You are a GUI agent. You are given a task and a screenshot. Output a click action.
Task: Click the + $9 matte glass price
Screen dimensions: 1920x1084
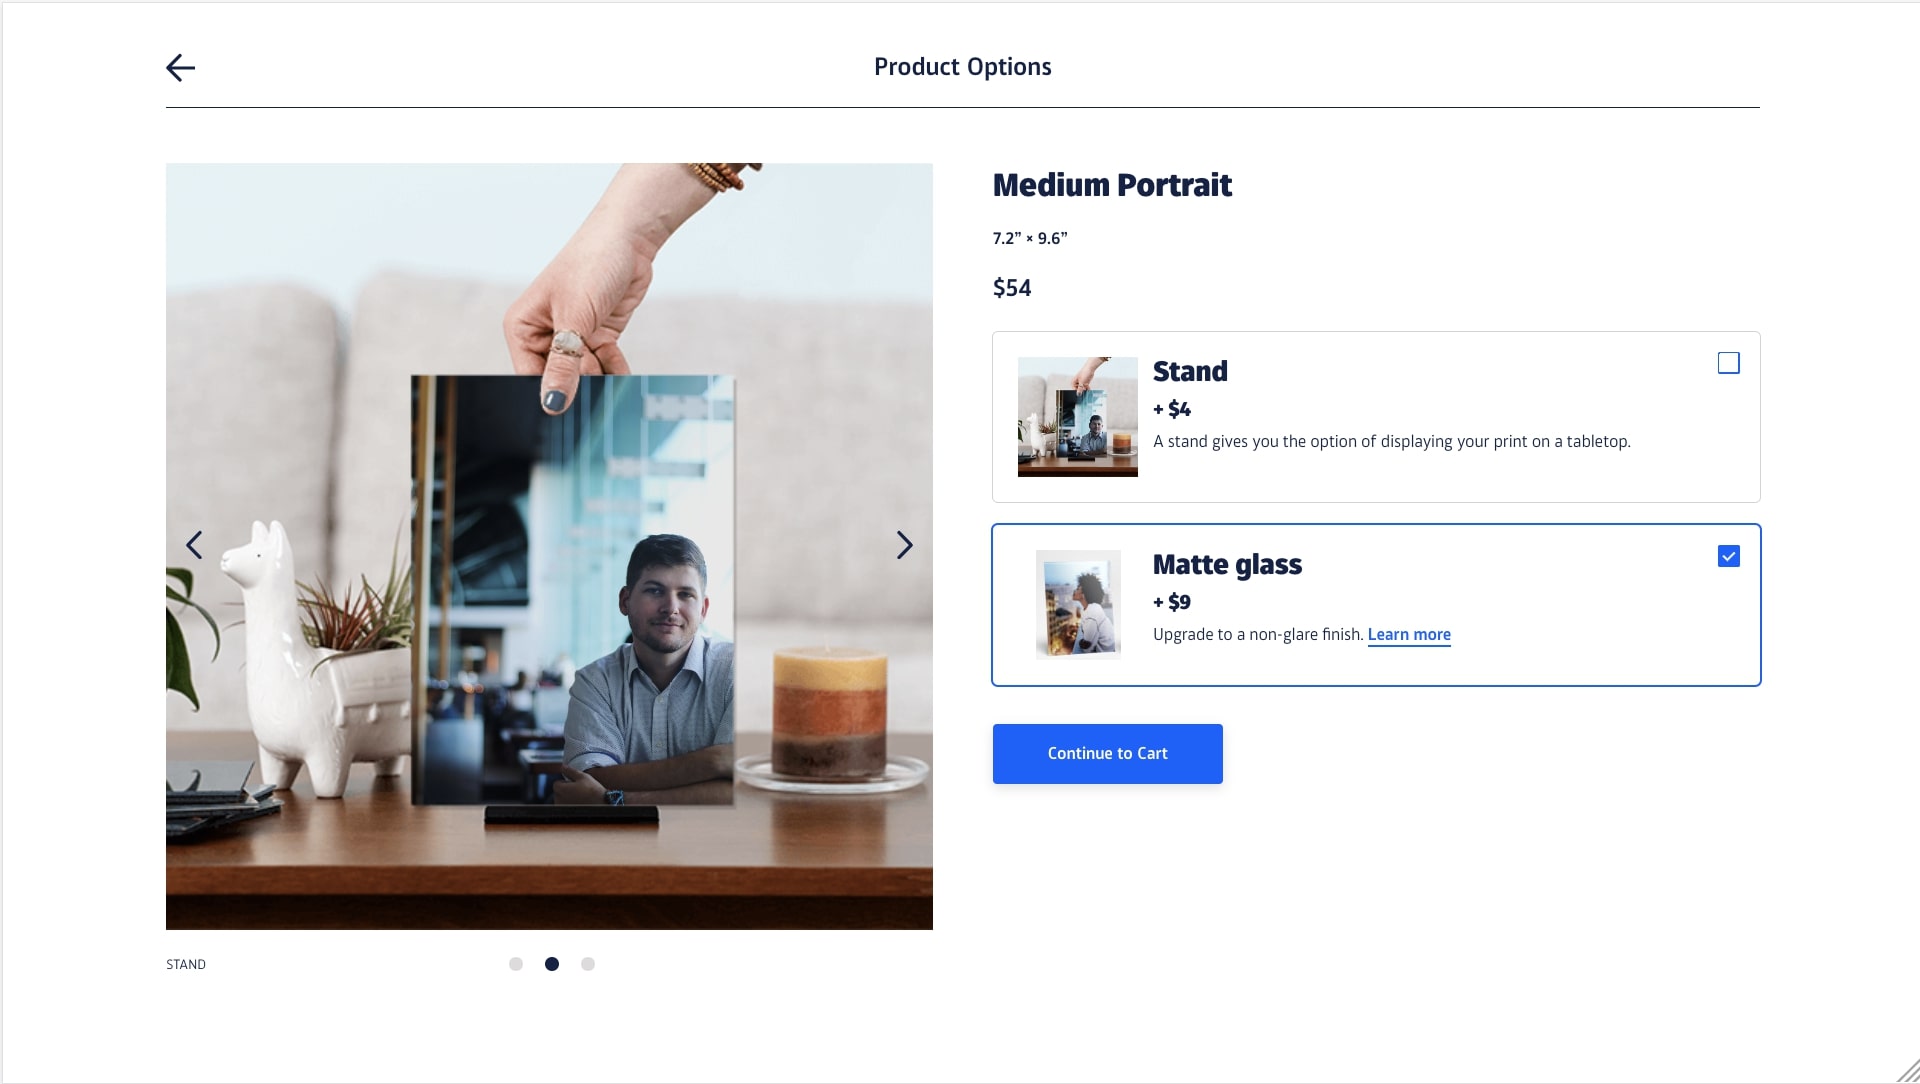1172,602
